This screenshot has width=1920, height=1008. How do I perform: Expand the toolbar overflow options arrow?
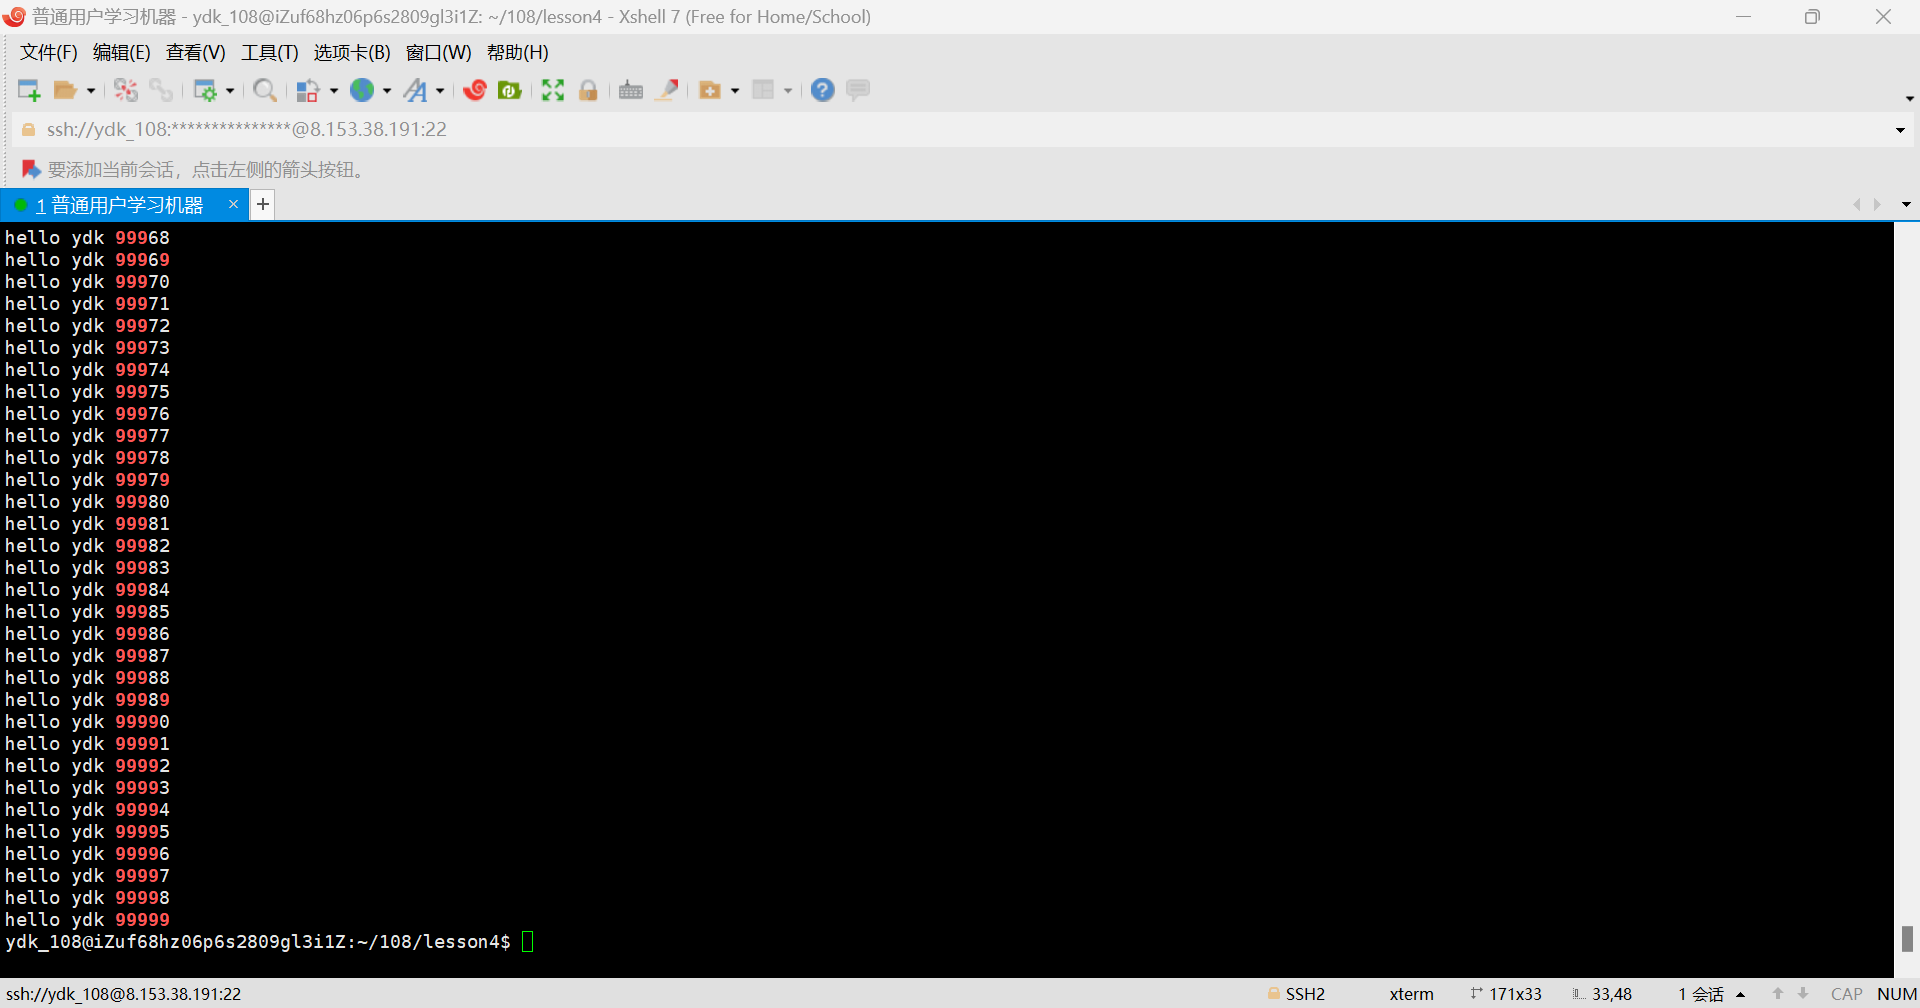click(1909, 98)
